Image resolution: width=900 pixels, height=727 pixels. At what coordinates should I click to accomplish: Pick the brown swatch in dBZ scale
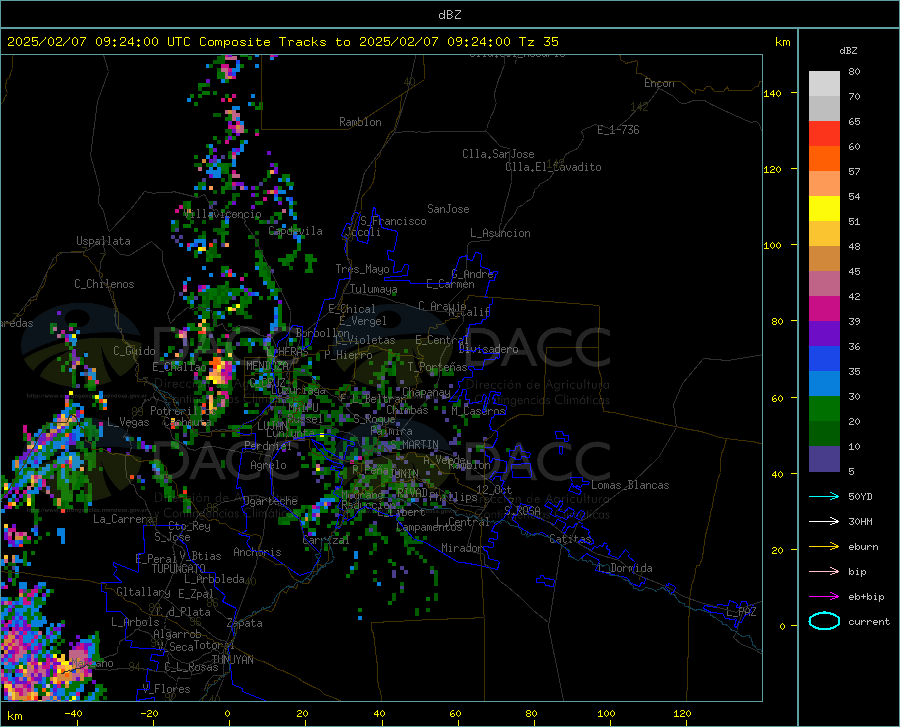pos(824,259)
